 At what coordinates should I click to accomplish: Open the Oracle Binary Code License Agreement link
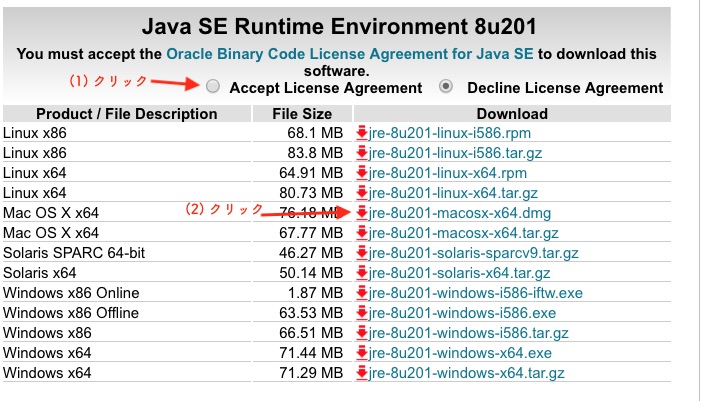point(349,54)
